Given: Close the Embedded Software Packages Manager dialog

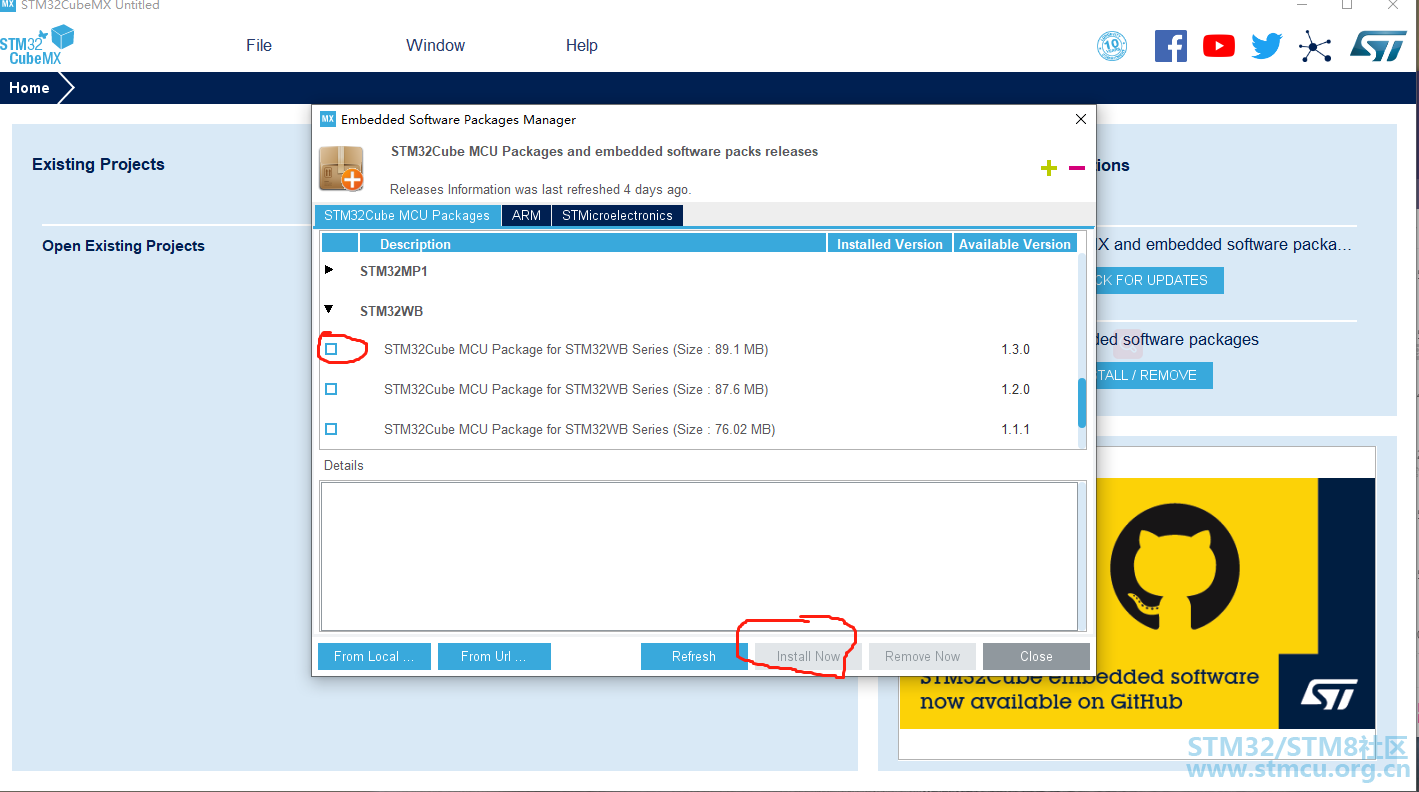Looking at the screenshot, I should [1080, 119].
